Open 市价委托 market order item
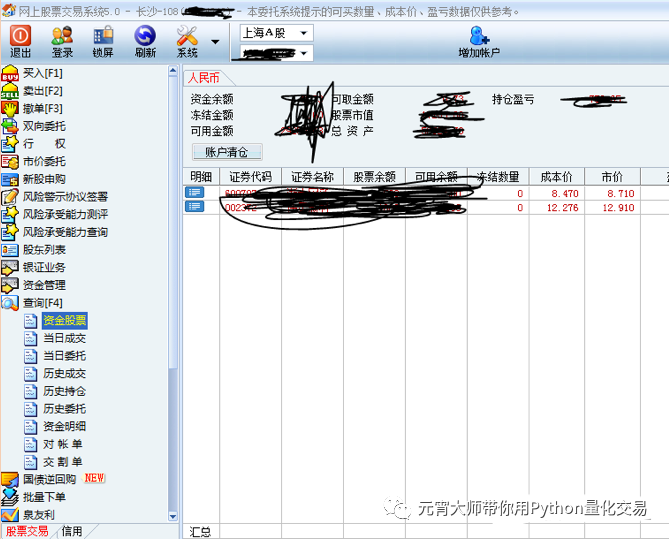Image resolution: width=669 pixels, height=539 pixels. coord(34,161)
